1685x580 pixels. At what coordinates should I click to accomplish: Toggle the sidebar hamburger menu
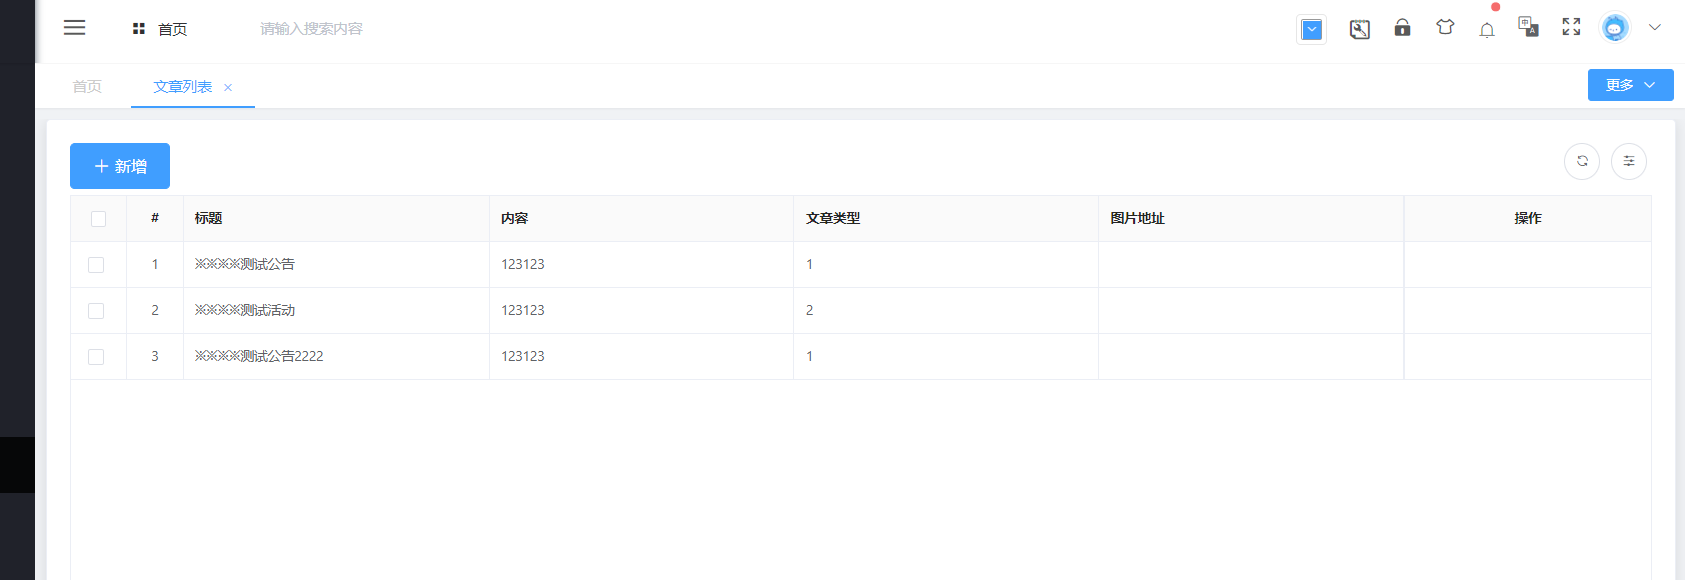coord(75,28)
